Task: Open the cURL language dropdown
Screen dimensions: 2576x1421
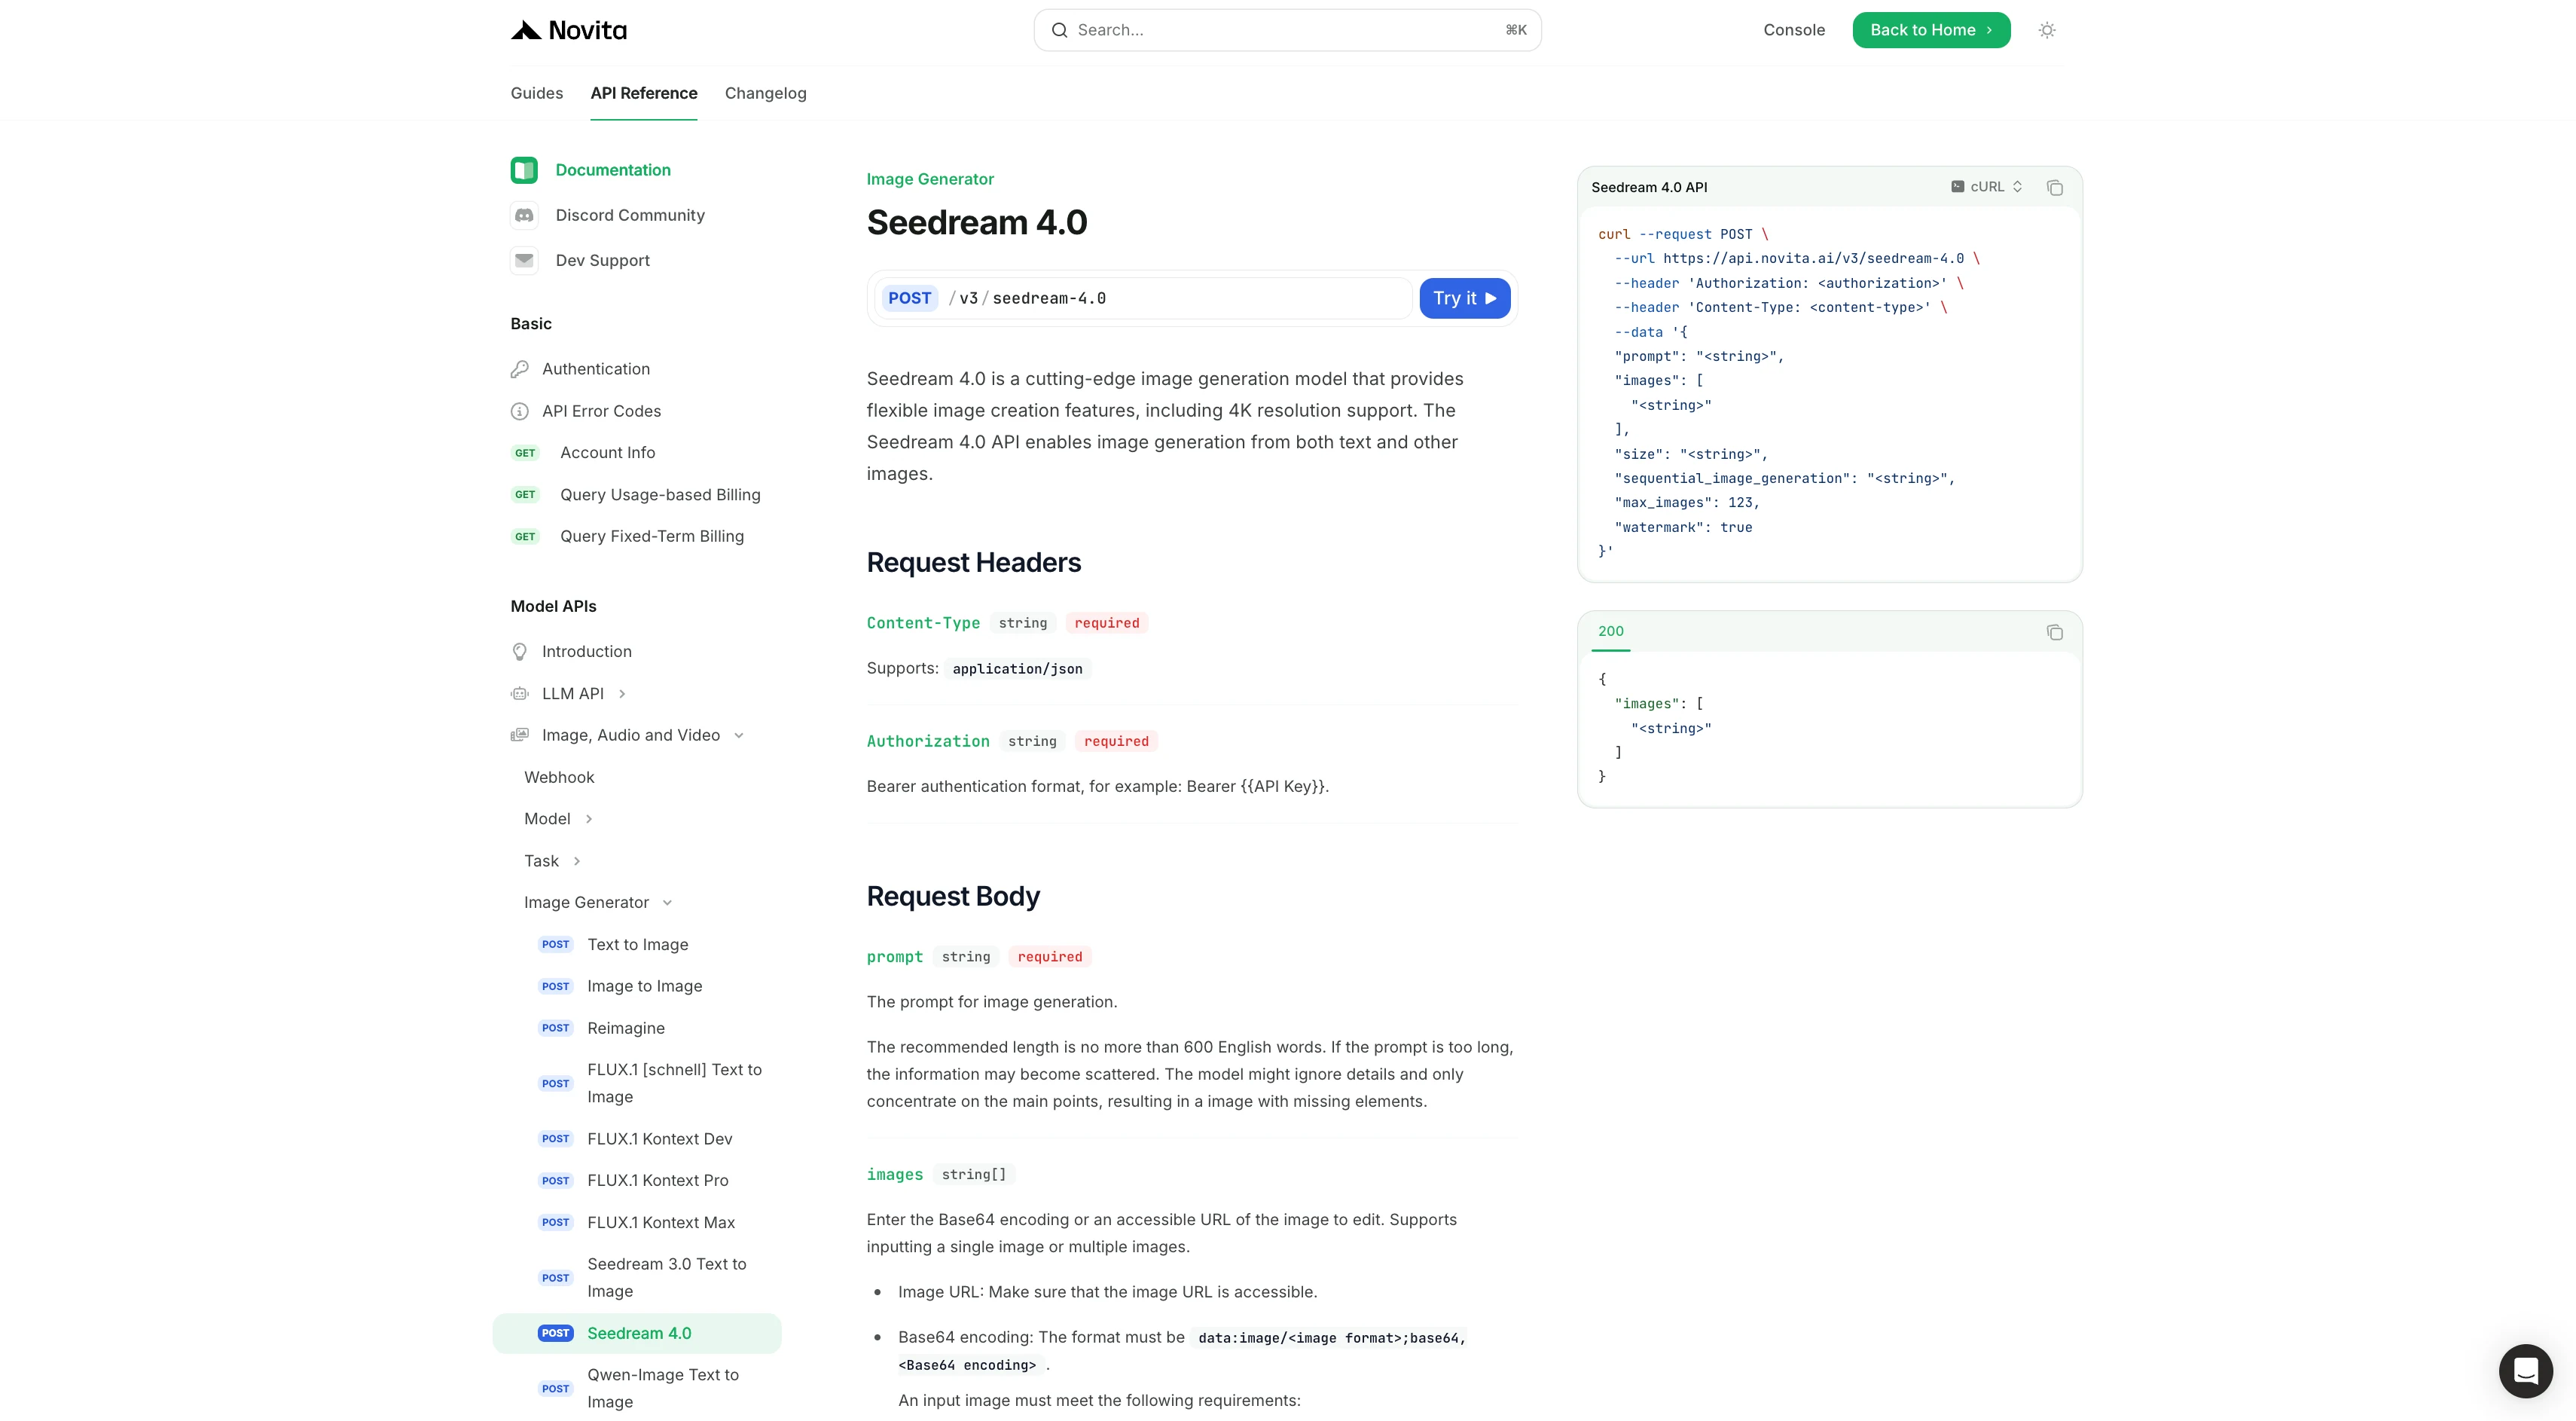Action: 1987,187
